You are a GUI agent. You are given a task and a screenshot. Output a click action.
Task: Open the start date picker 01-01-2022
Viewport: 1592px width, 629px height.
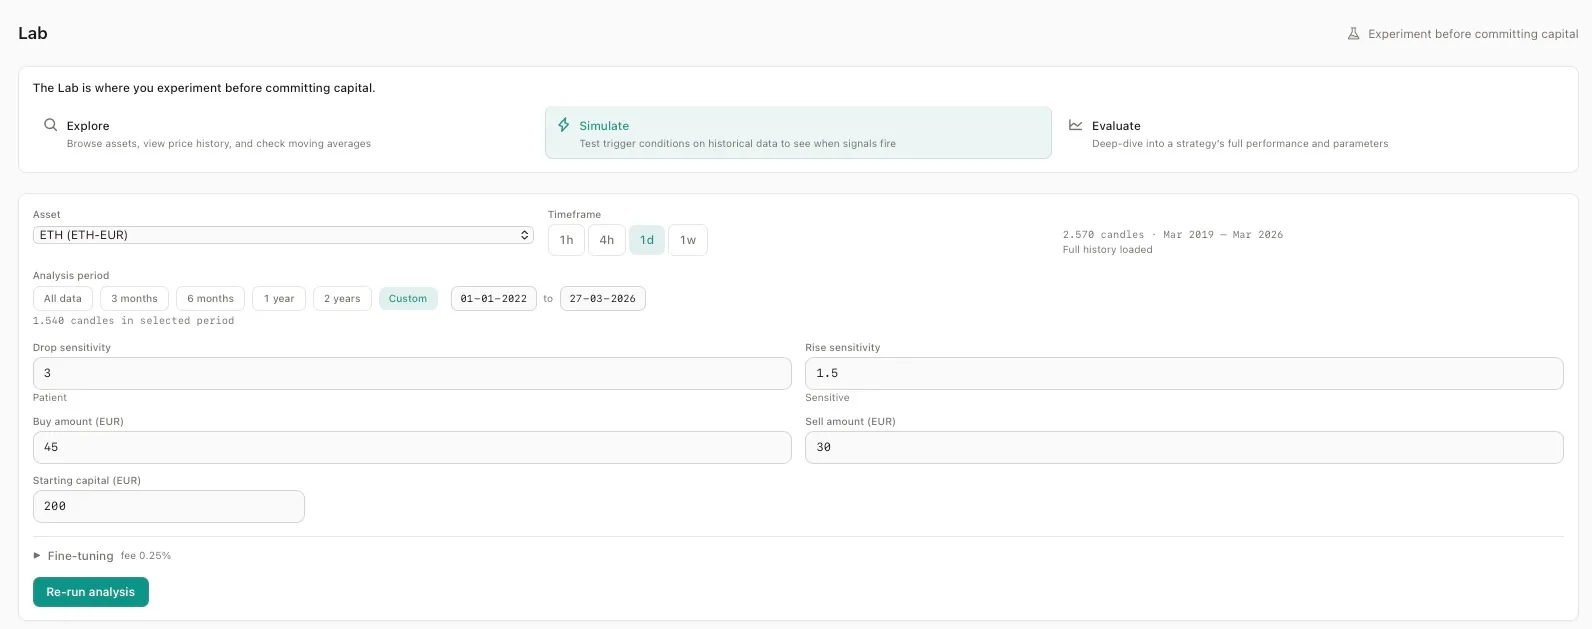(493, 299)
